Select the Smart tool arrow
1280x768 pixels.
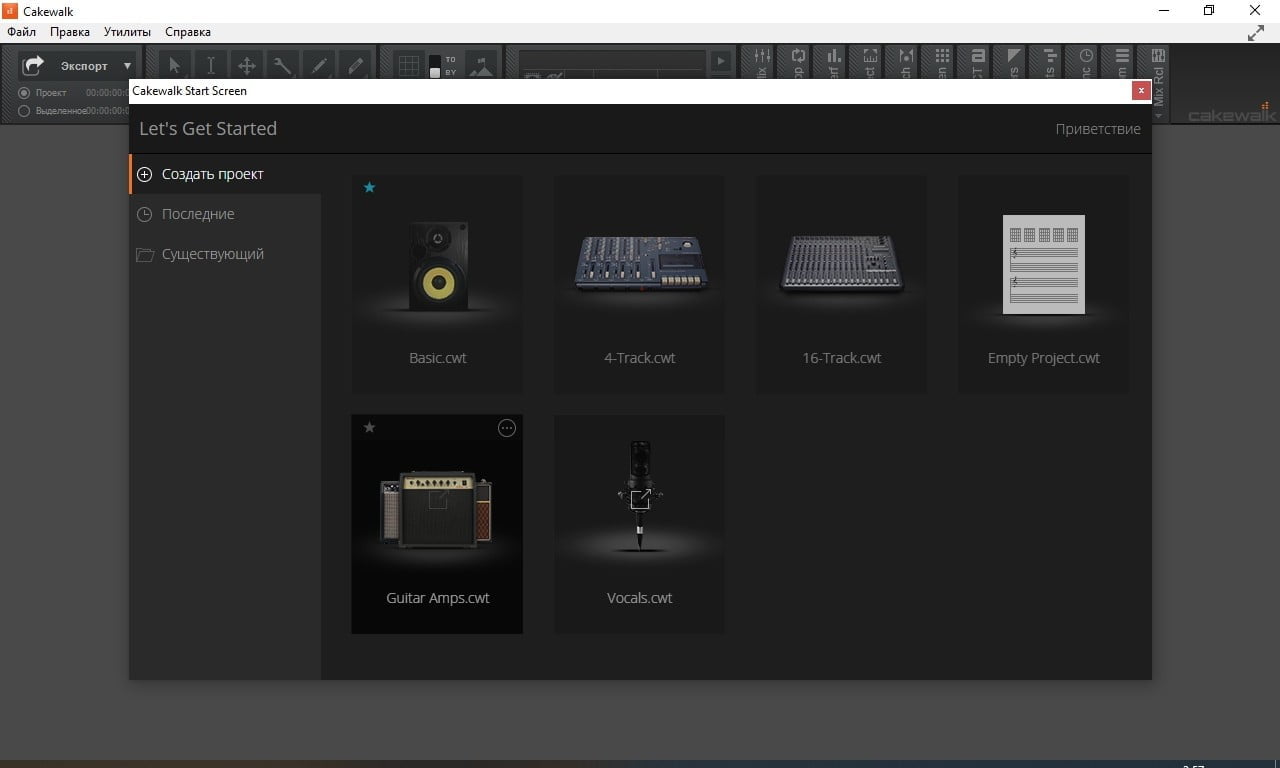point(175,66)
